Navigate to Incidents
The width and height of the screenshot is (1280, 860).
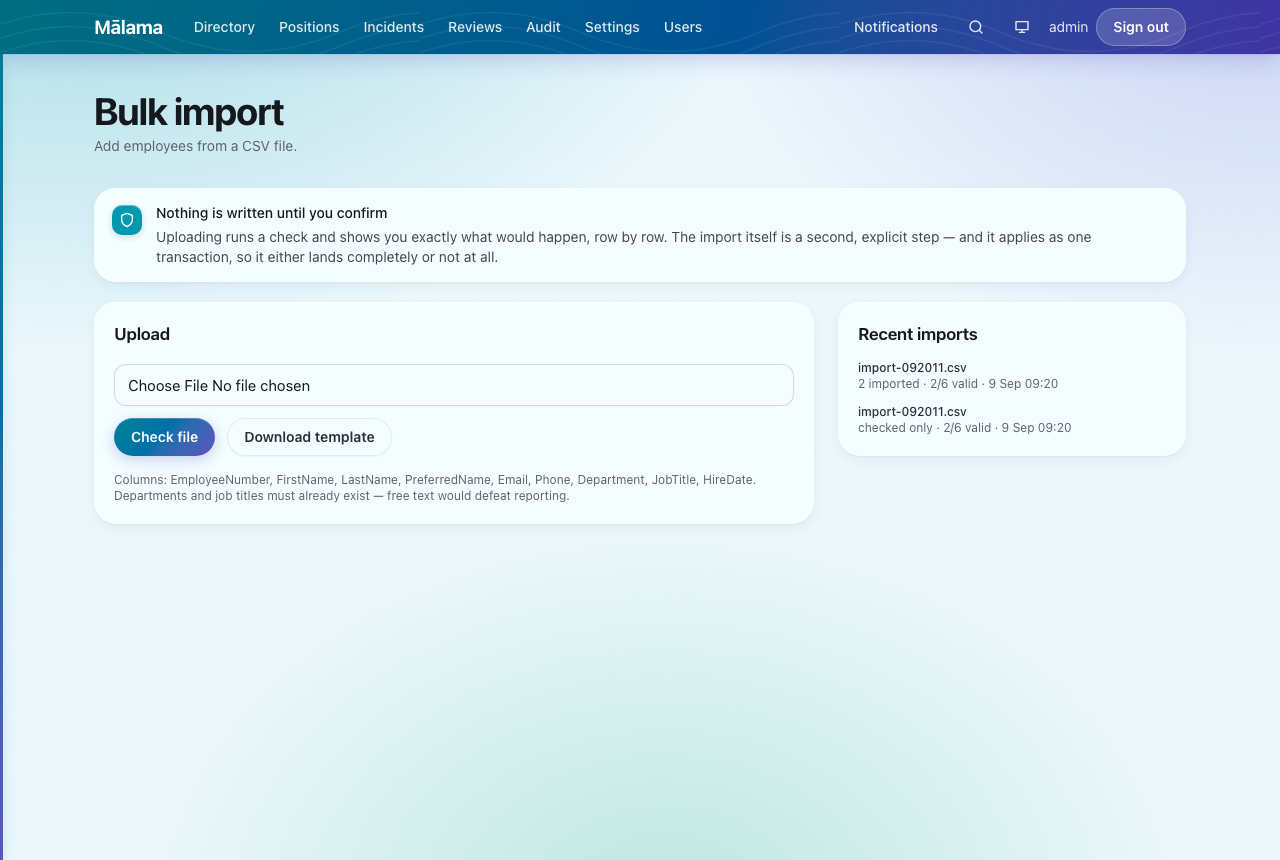tap(393, 27)
